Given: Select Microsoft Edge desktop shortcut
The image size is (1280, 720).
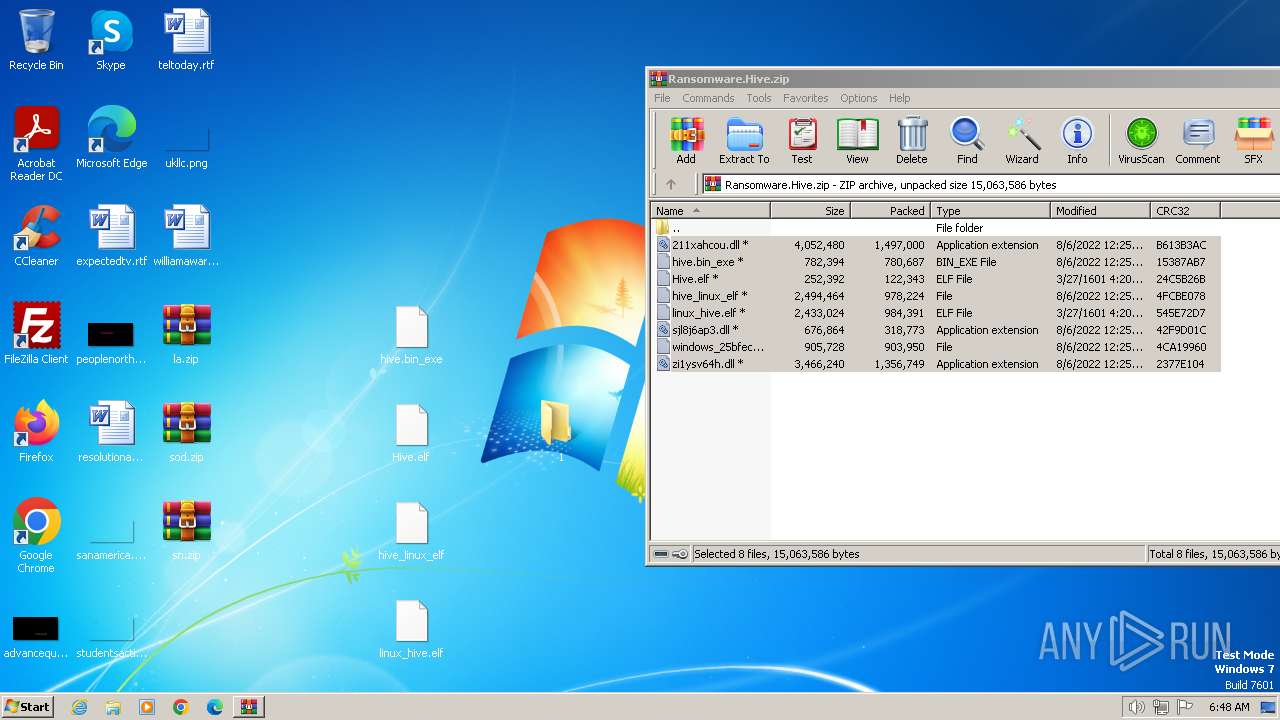Looking at the screenshot, I should (x=111, y=138).
